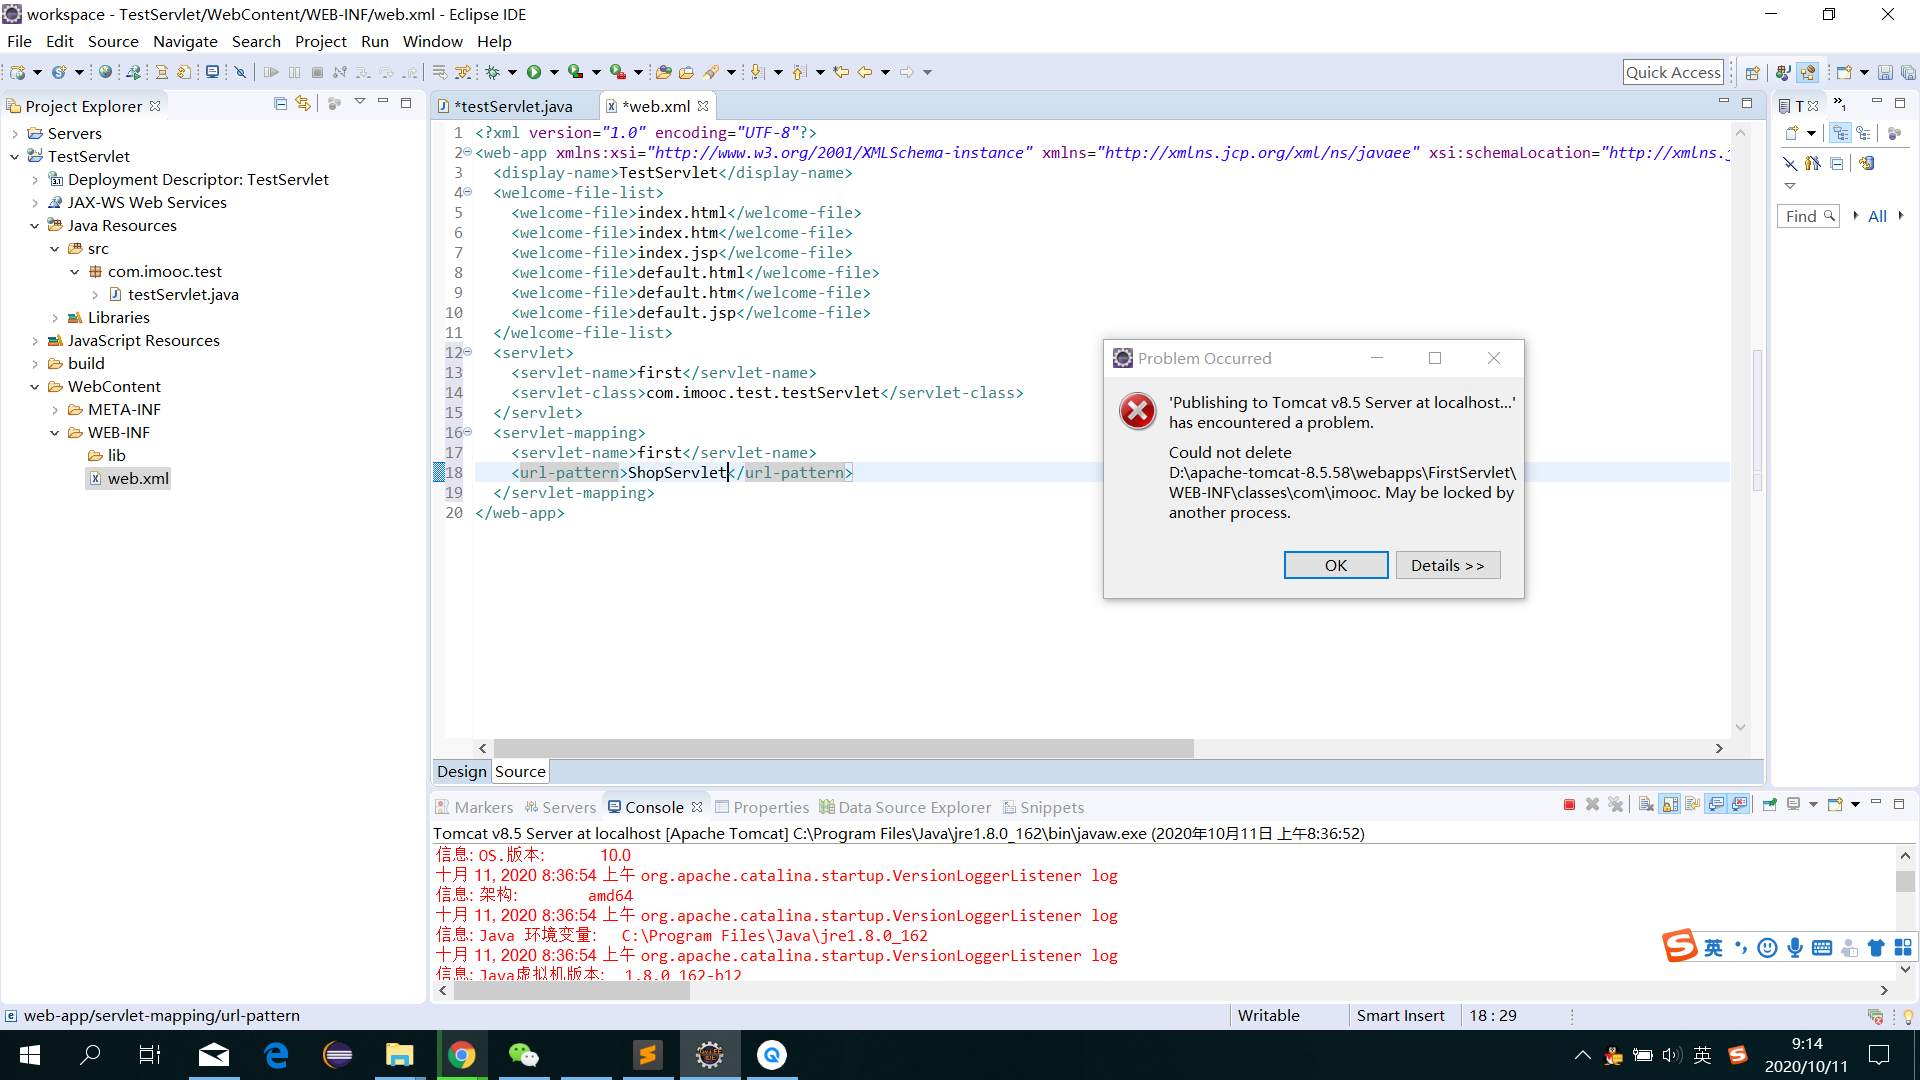Click the Skip All Breakpoints icon
Screen dimensions: 1920x1080
point(240,72)
